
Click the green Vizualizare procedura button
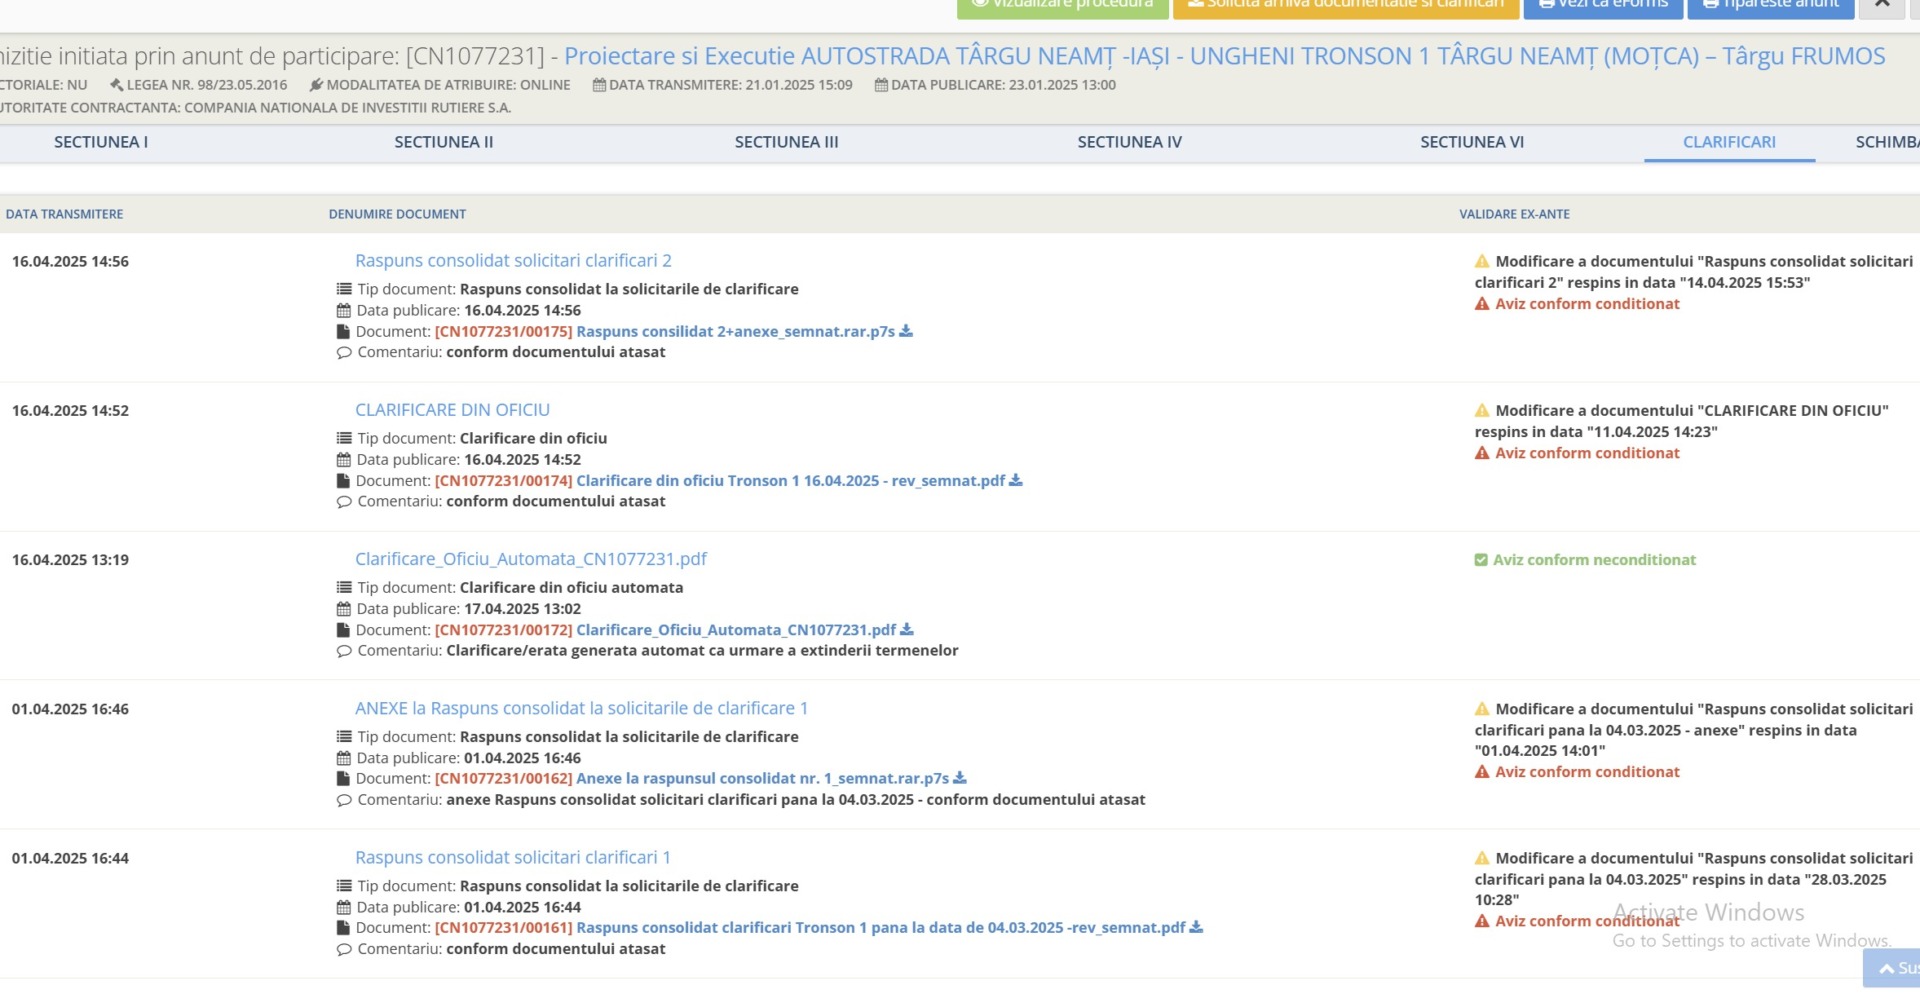click(x=1063, y=6)
